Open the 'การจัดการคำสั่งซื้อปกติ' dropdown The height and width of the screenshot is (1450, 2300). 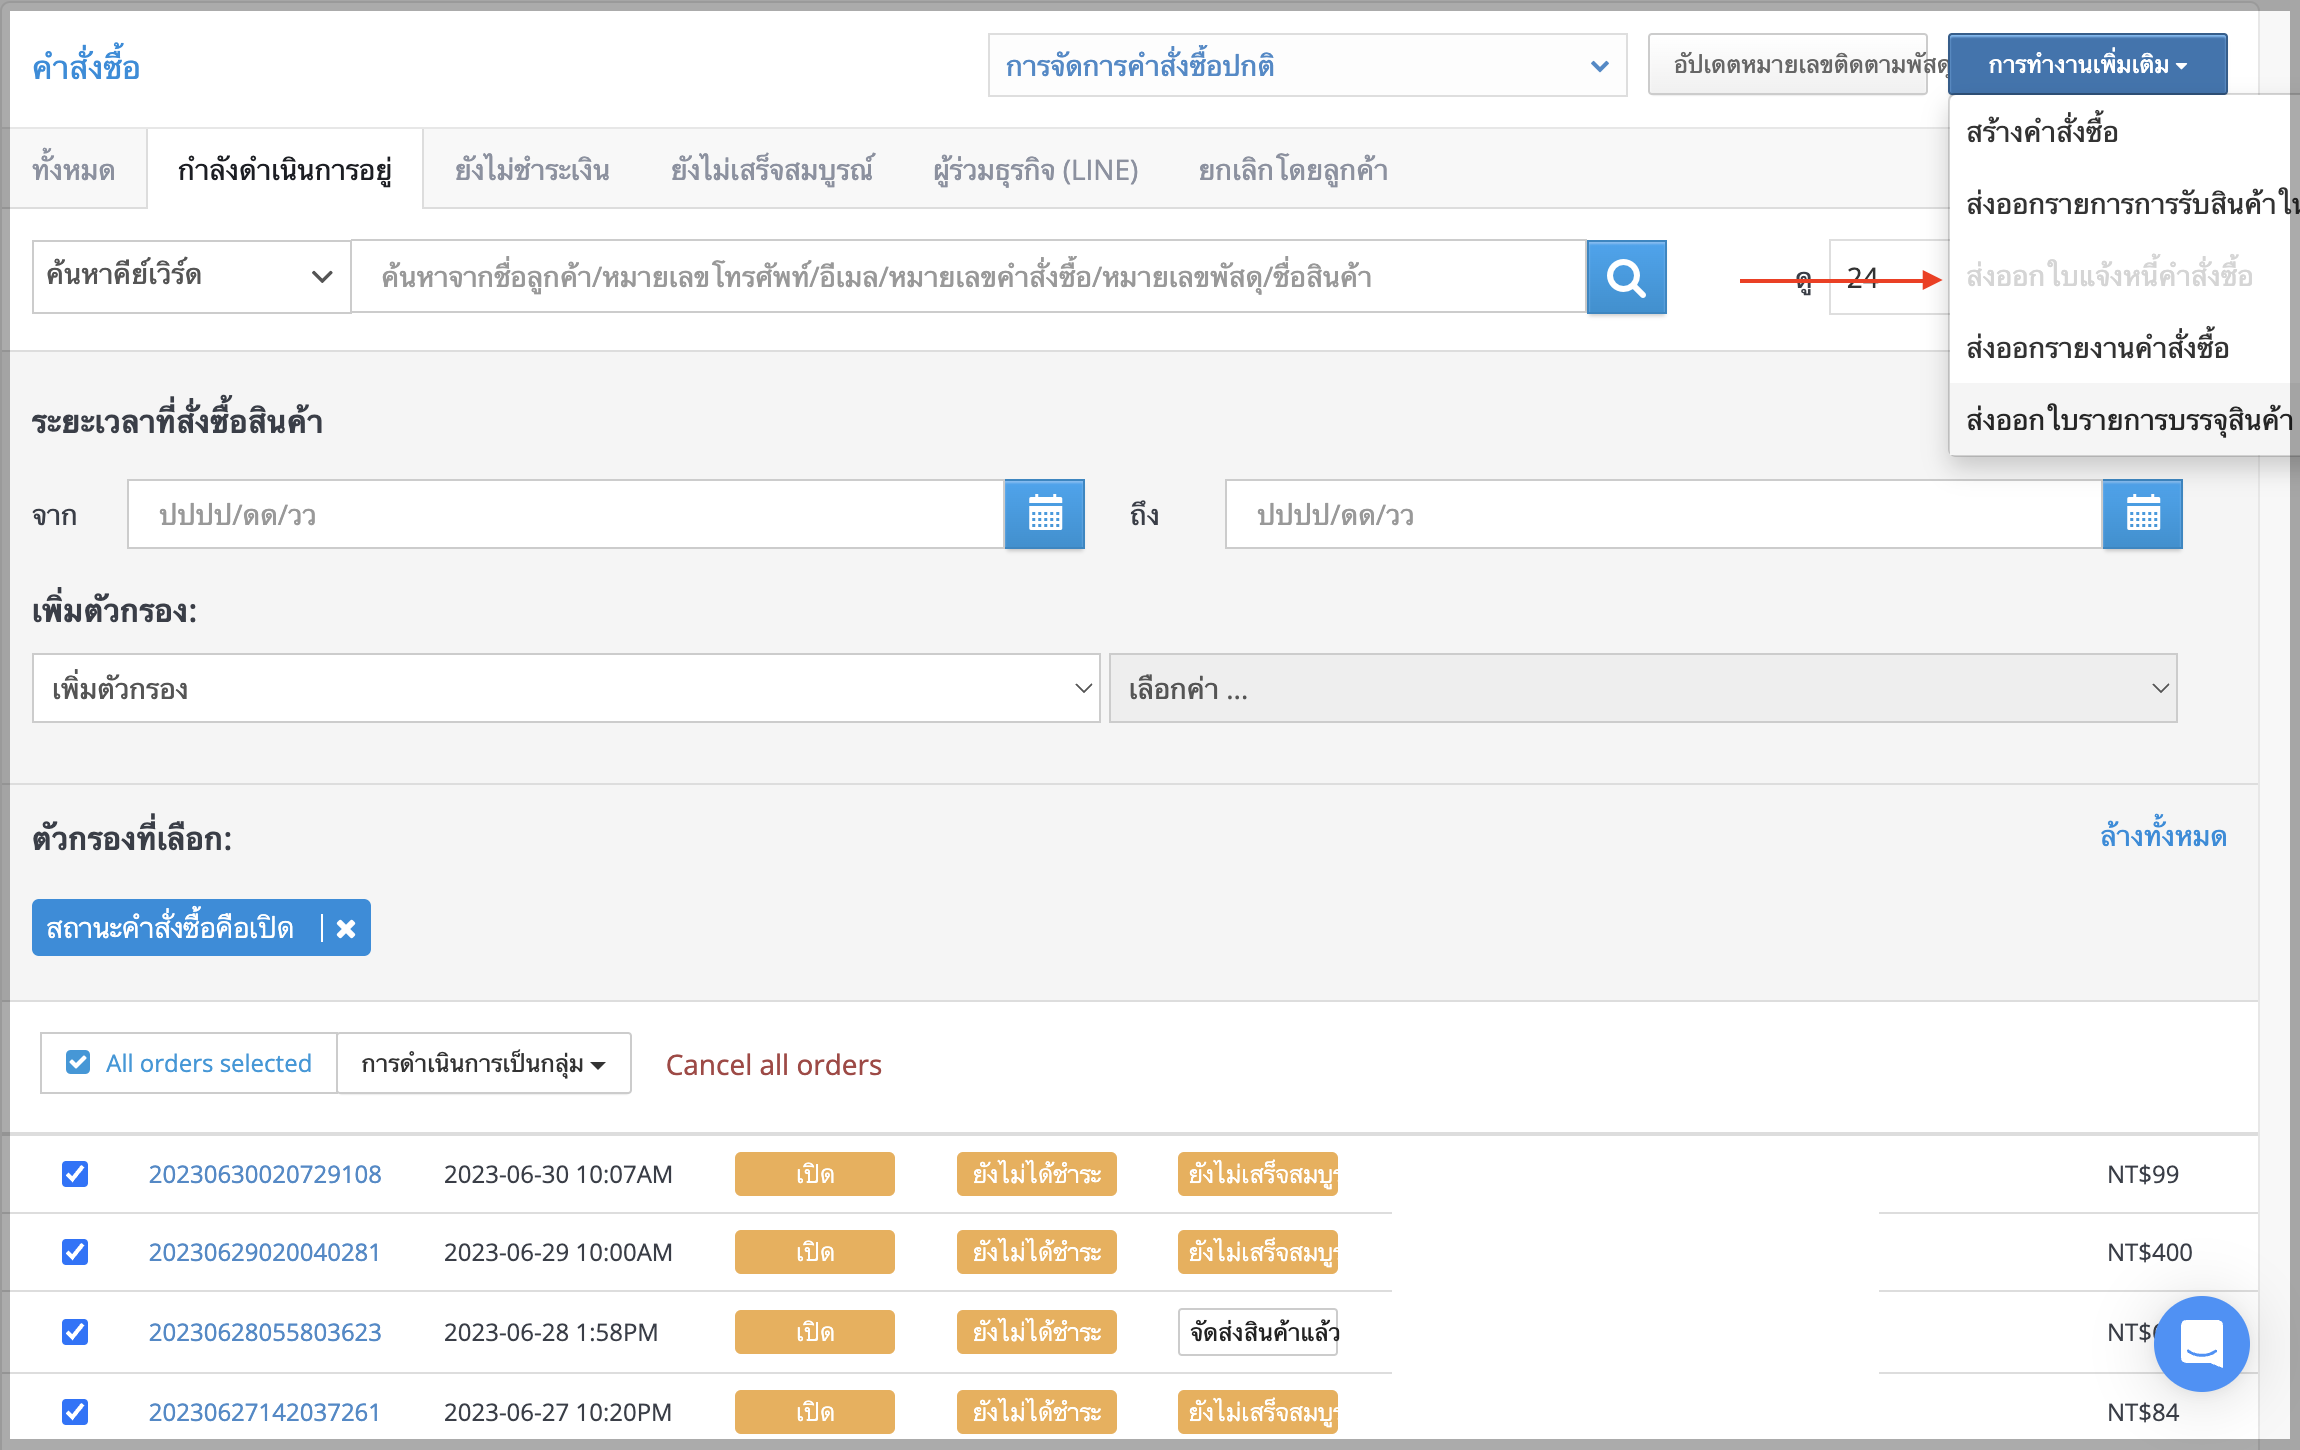click(x=1307, y=66)
